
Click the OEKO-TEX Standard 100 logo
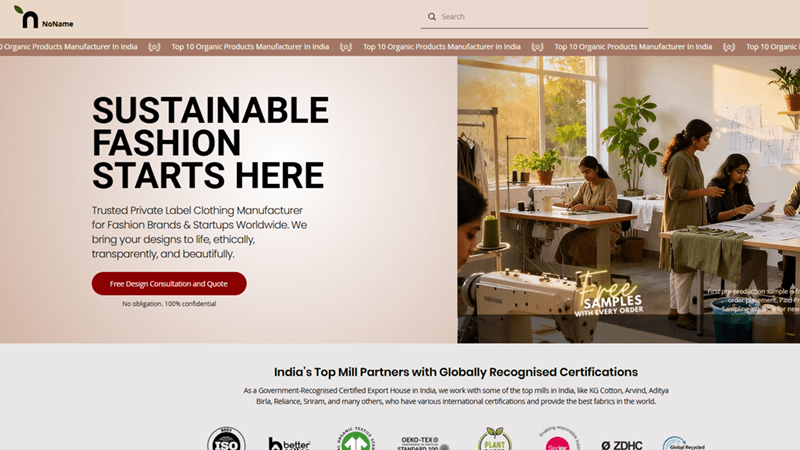[423, 443]
